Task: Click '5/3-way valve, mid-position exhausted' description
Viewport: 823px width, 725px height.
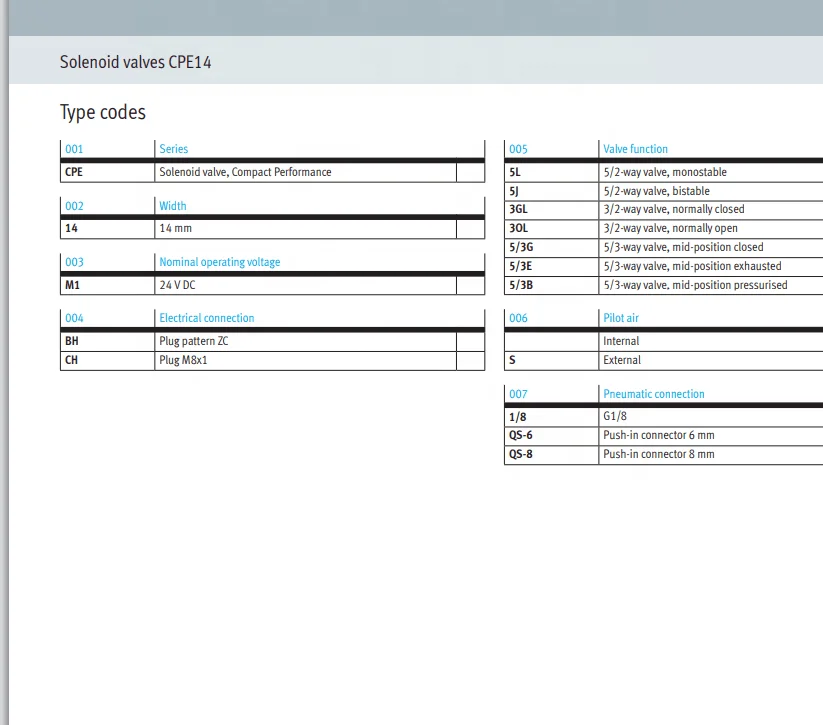Action: point(692,266)
